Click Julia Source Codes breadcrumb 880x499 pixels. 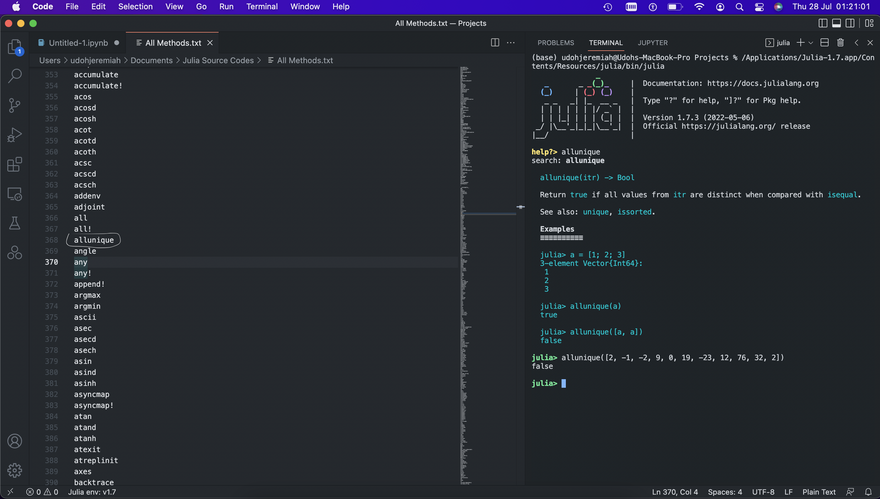point(218,61)
